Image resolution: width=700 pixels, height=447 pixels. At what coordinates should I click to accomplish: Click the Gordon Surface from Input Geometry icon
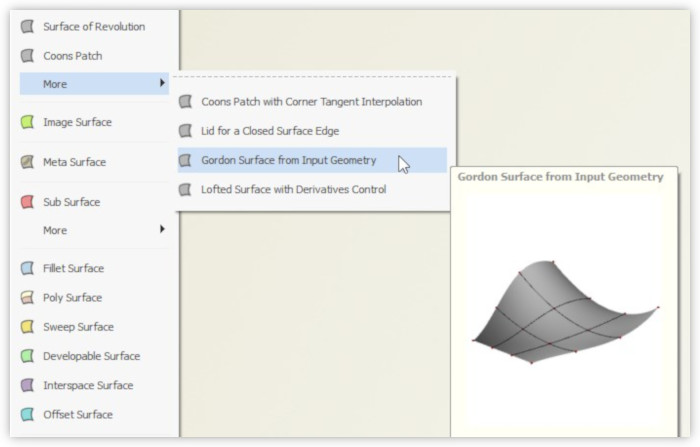[185, 160]
